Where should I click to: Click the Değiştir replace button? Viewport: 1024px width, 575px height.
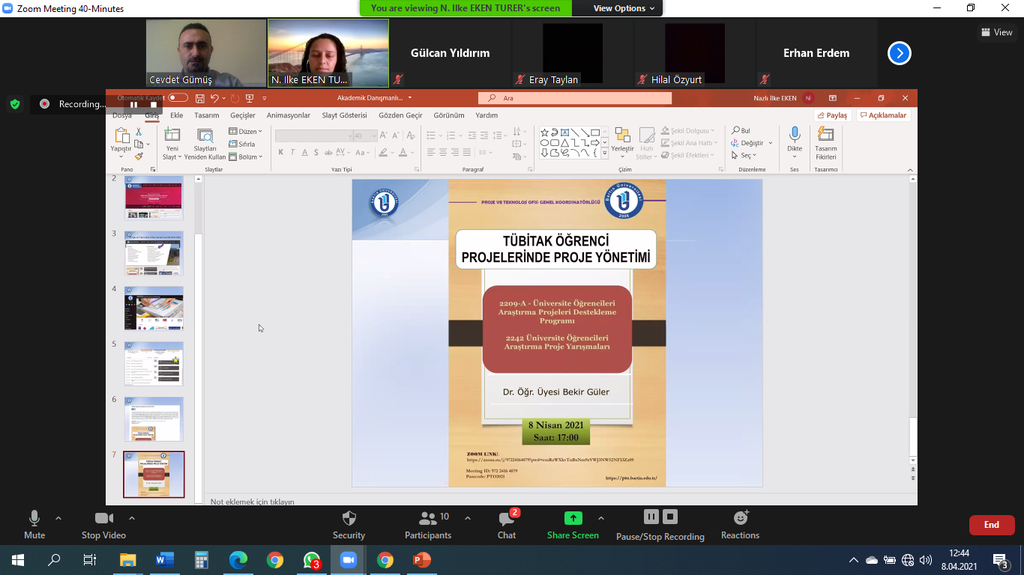click(751, 143)
